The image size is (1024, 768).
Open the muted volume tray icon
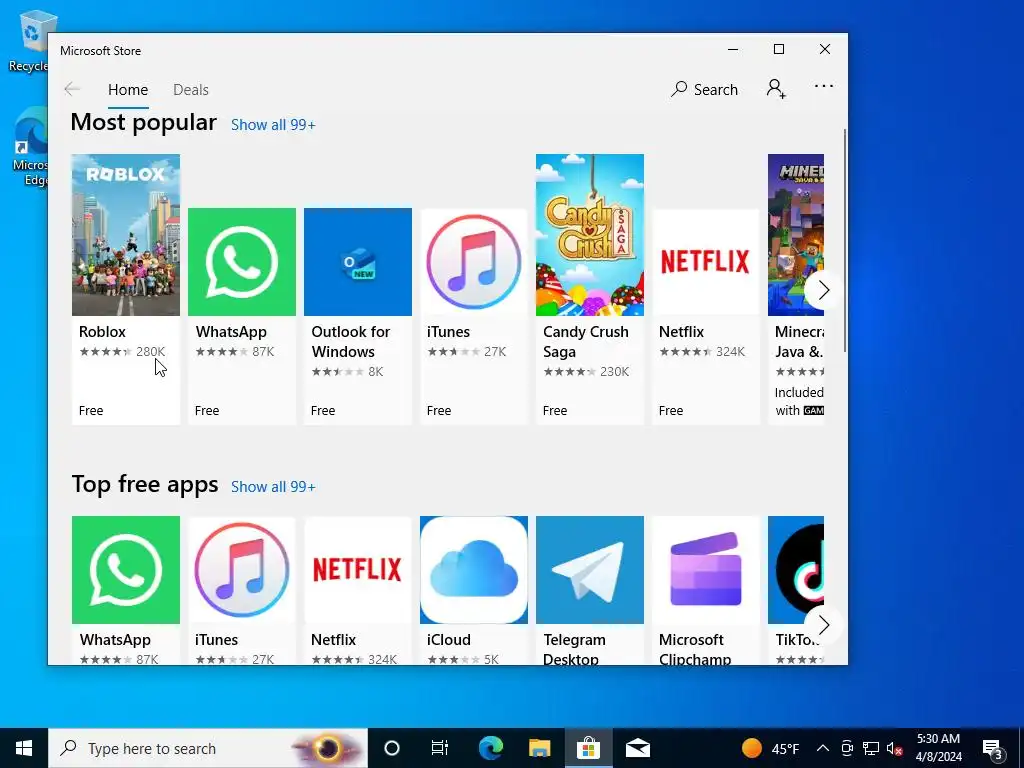point(894,748)
